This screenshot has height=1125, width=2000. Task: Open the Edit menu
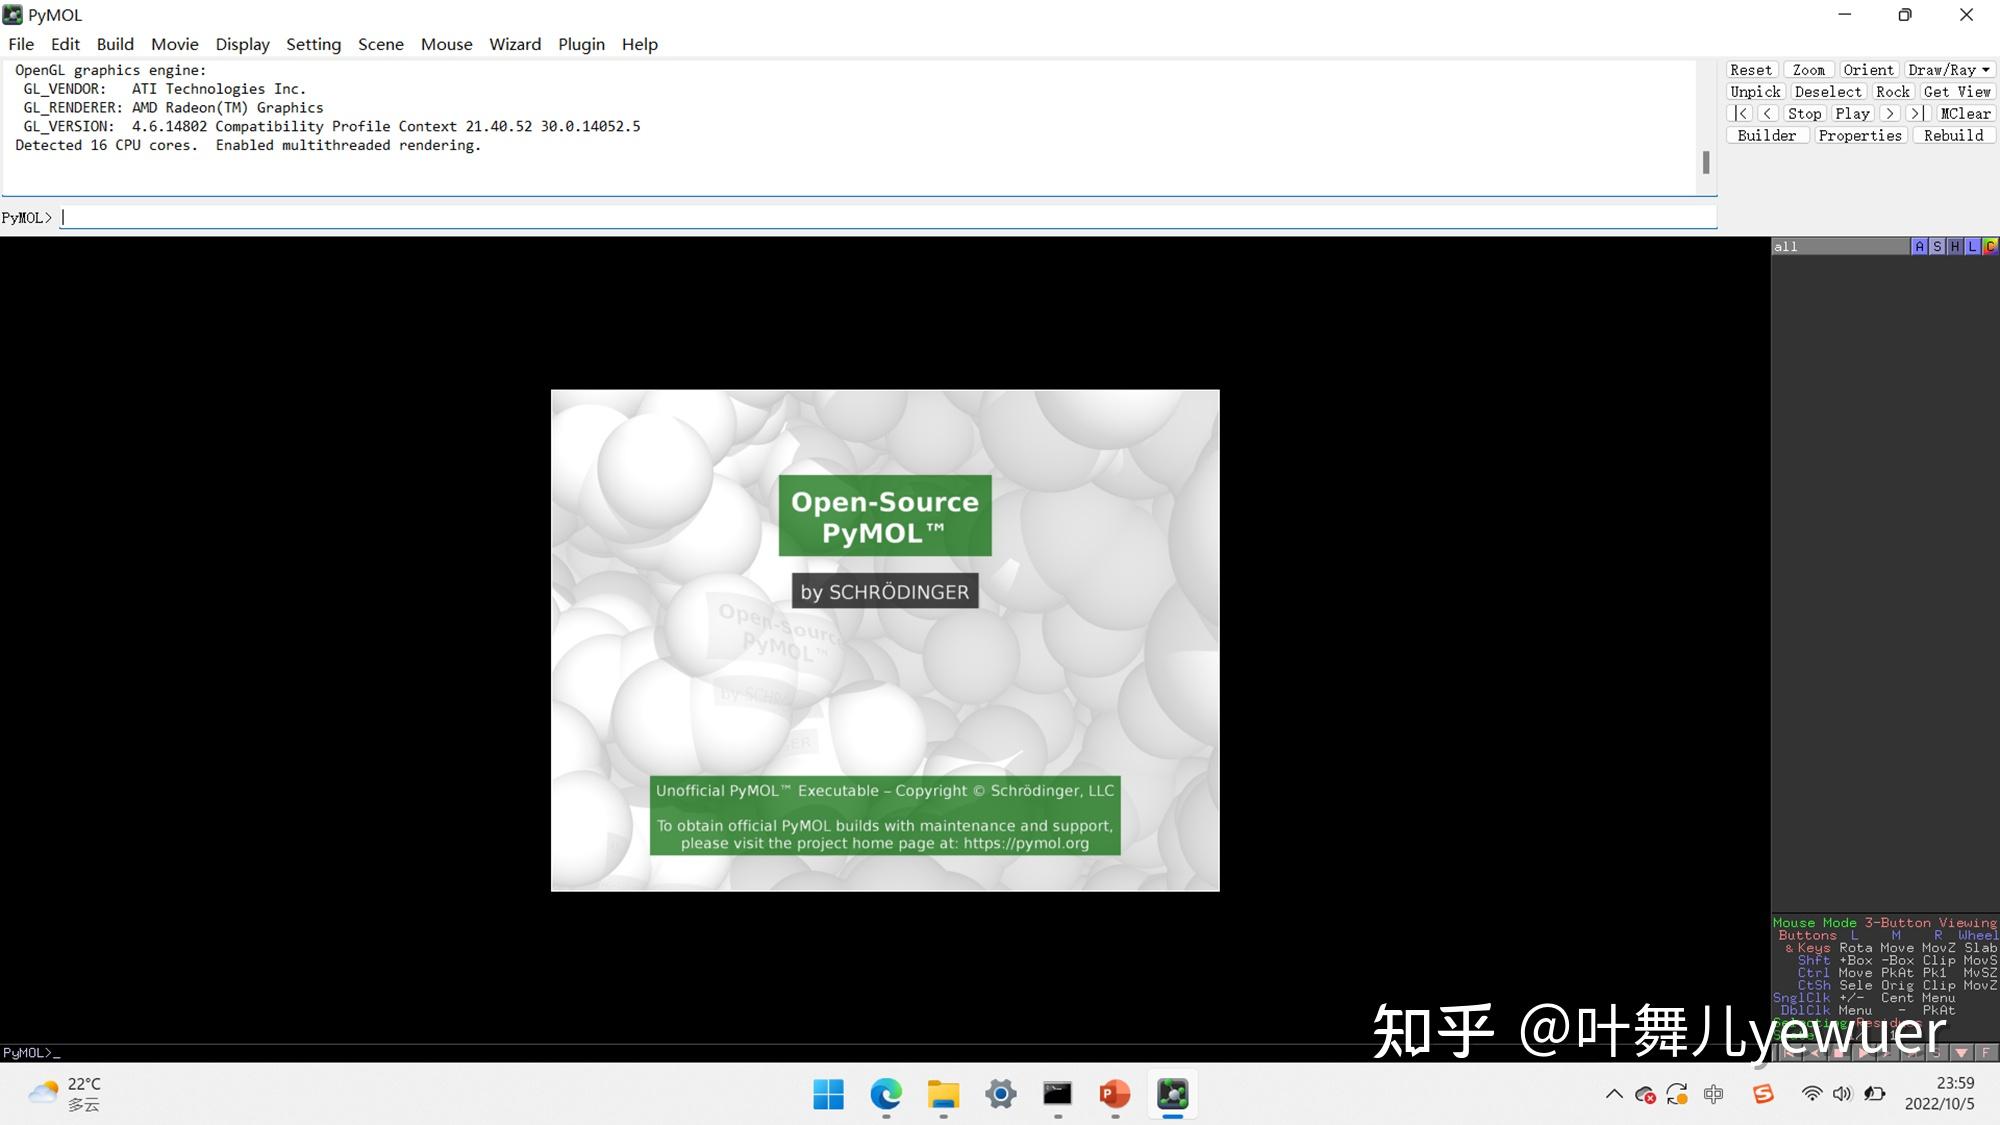pos(65,44)
